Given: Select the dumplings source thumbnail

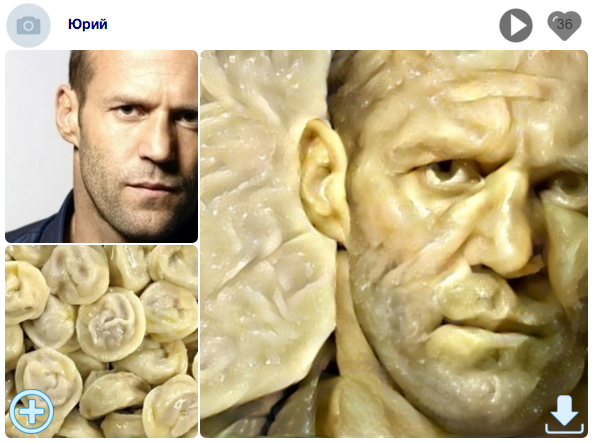Looking at the screenshot, I should [102, 341].
